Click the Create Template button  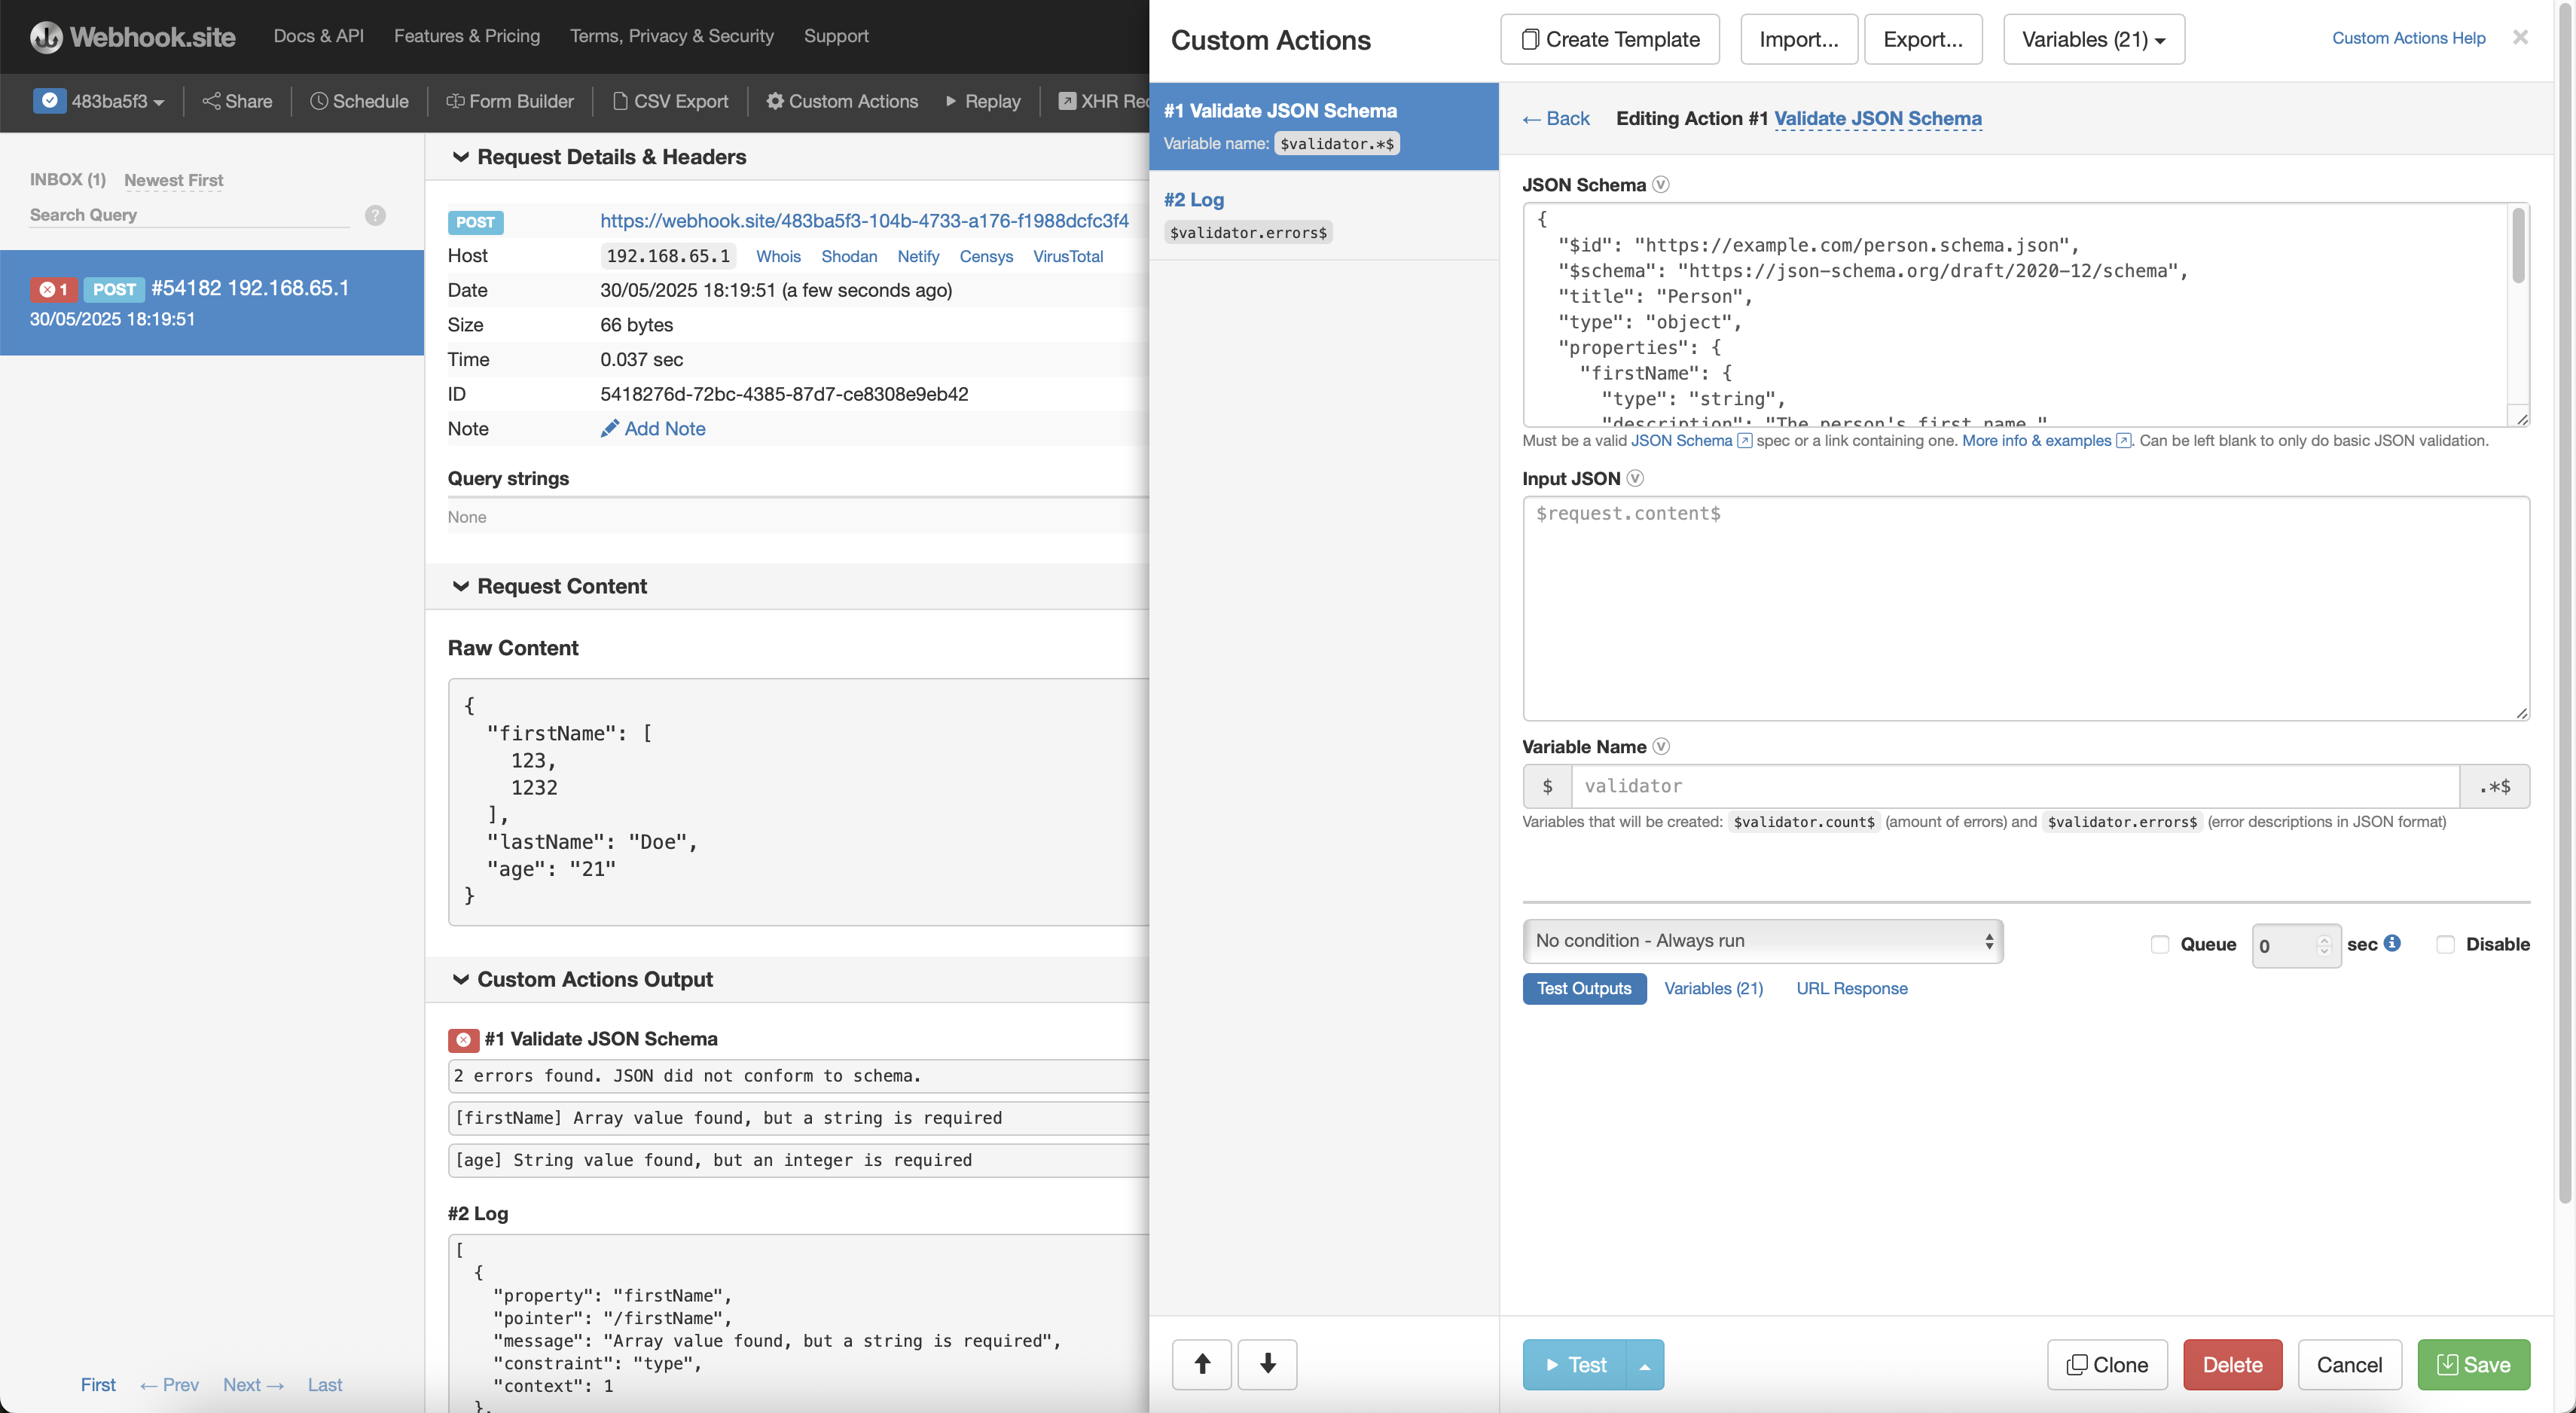click(x=1610, y=39)
